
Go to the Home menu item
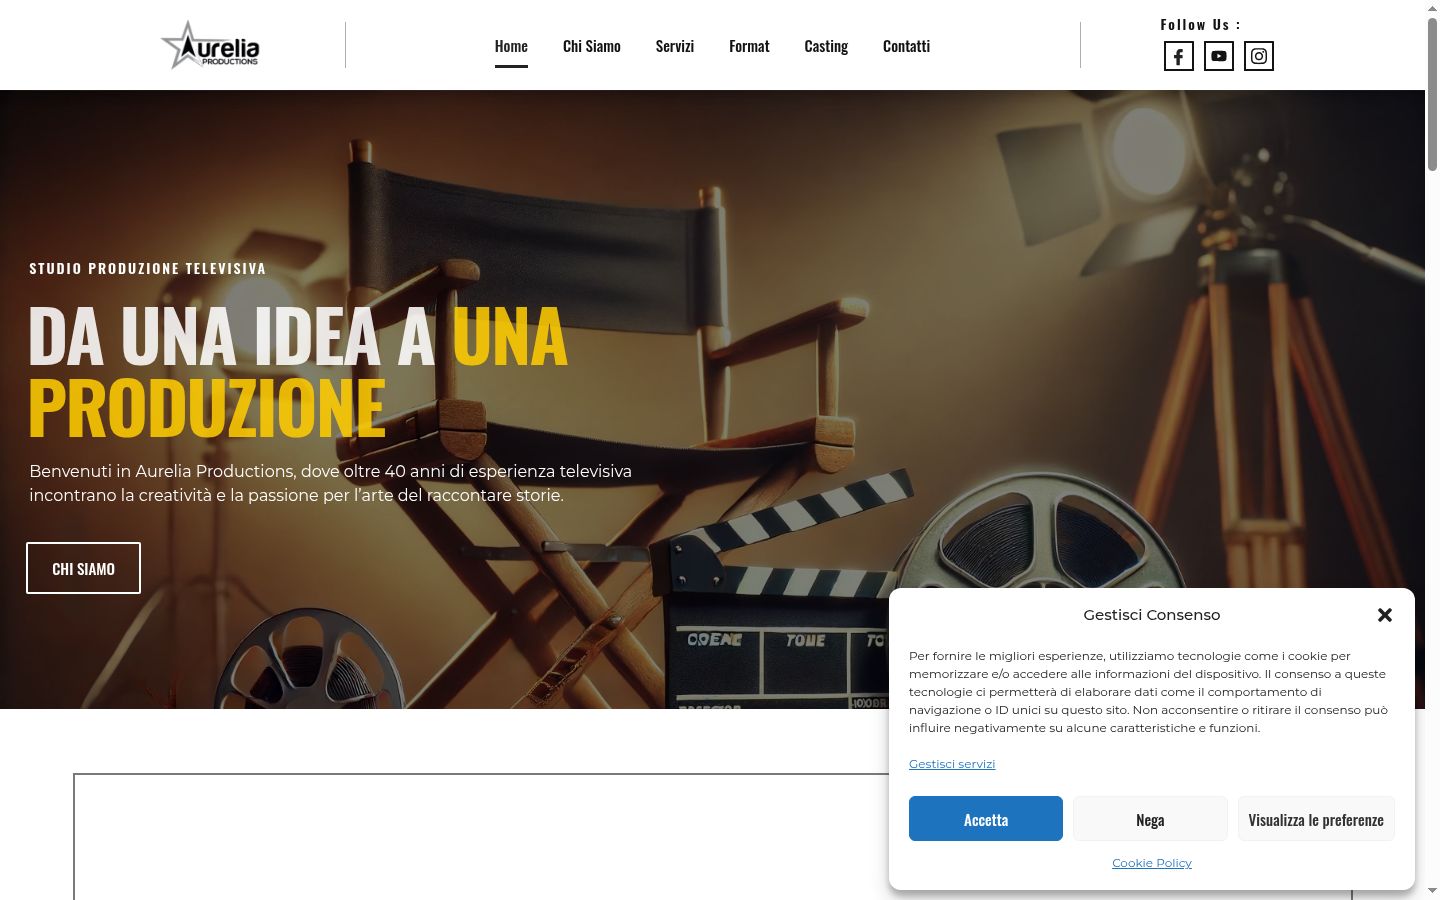511,46
